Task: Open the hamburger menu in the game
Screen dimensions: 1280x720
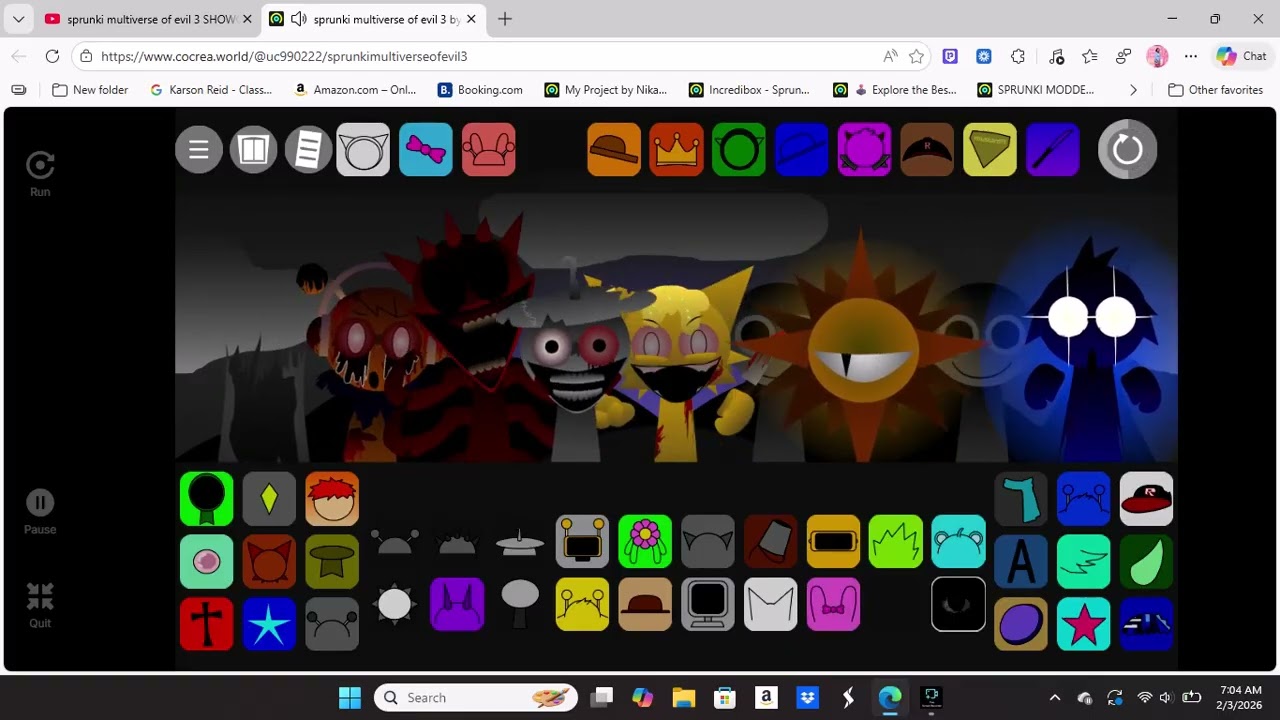Action: click(199, 150)
